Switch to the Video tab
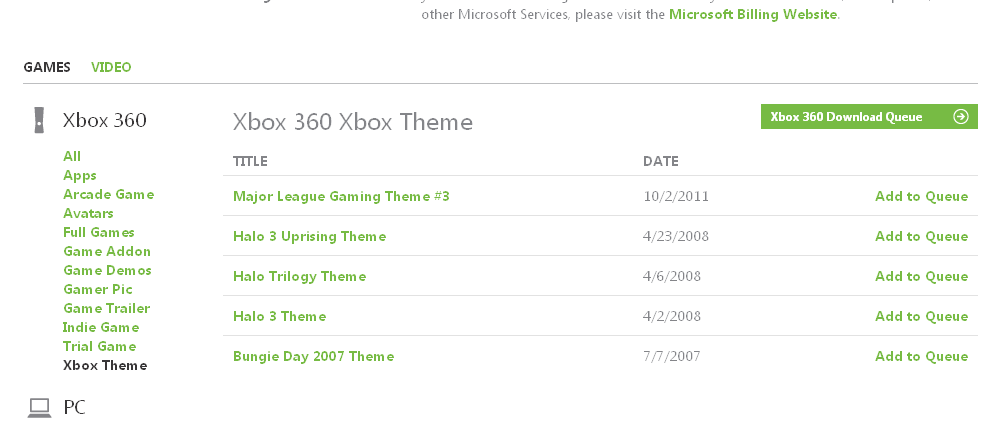Viewport: 998px width, 423px height. (x=111, y=67)
